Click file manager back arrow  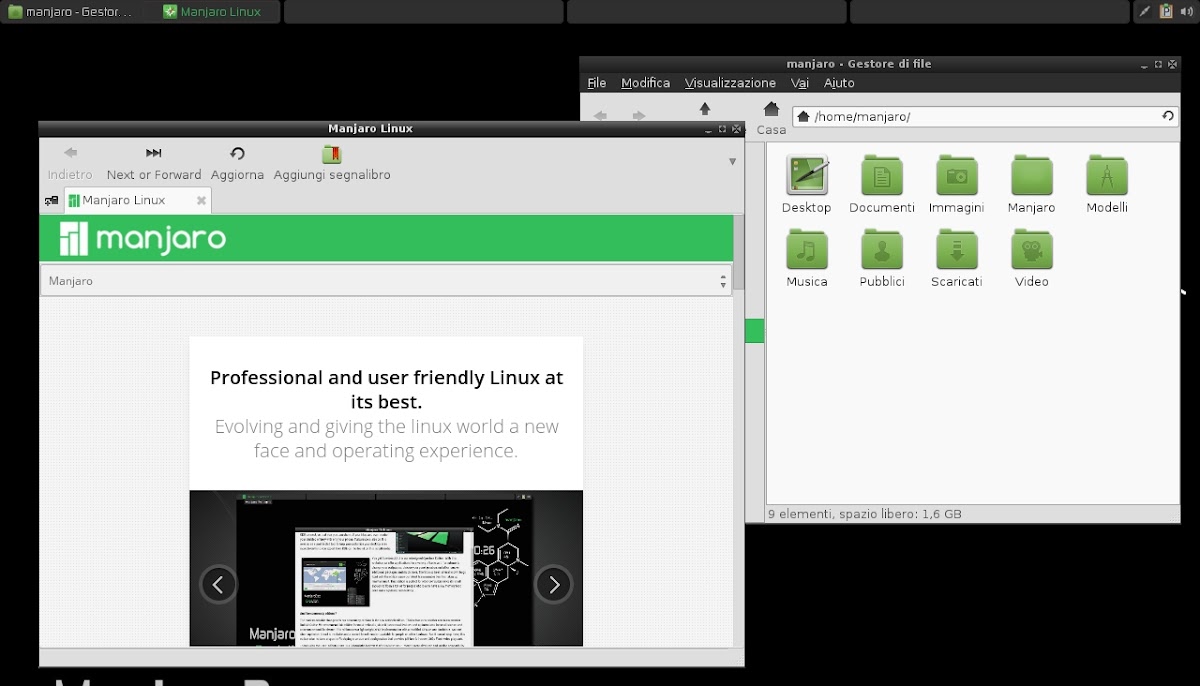click(x=600, y=116)
